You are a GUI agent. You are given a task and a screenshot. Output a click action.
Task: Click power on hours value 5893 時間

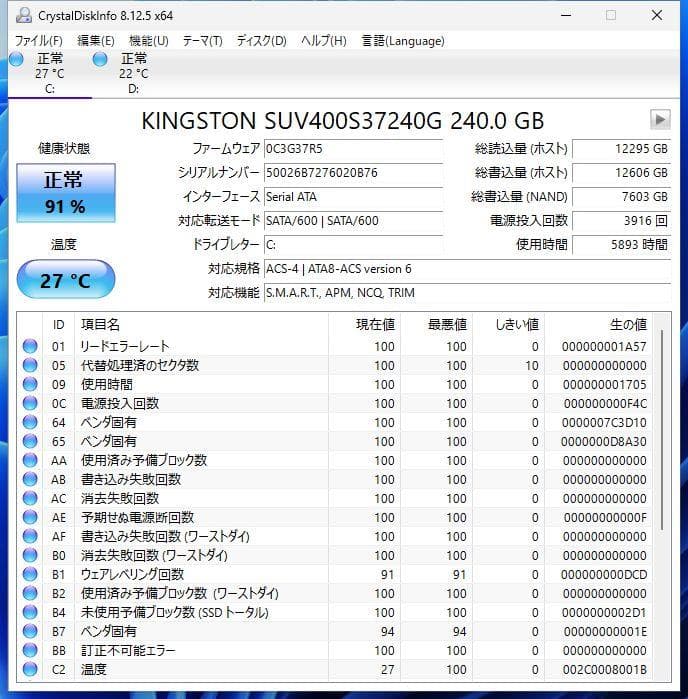(x=622, y=245)
